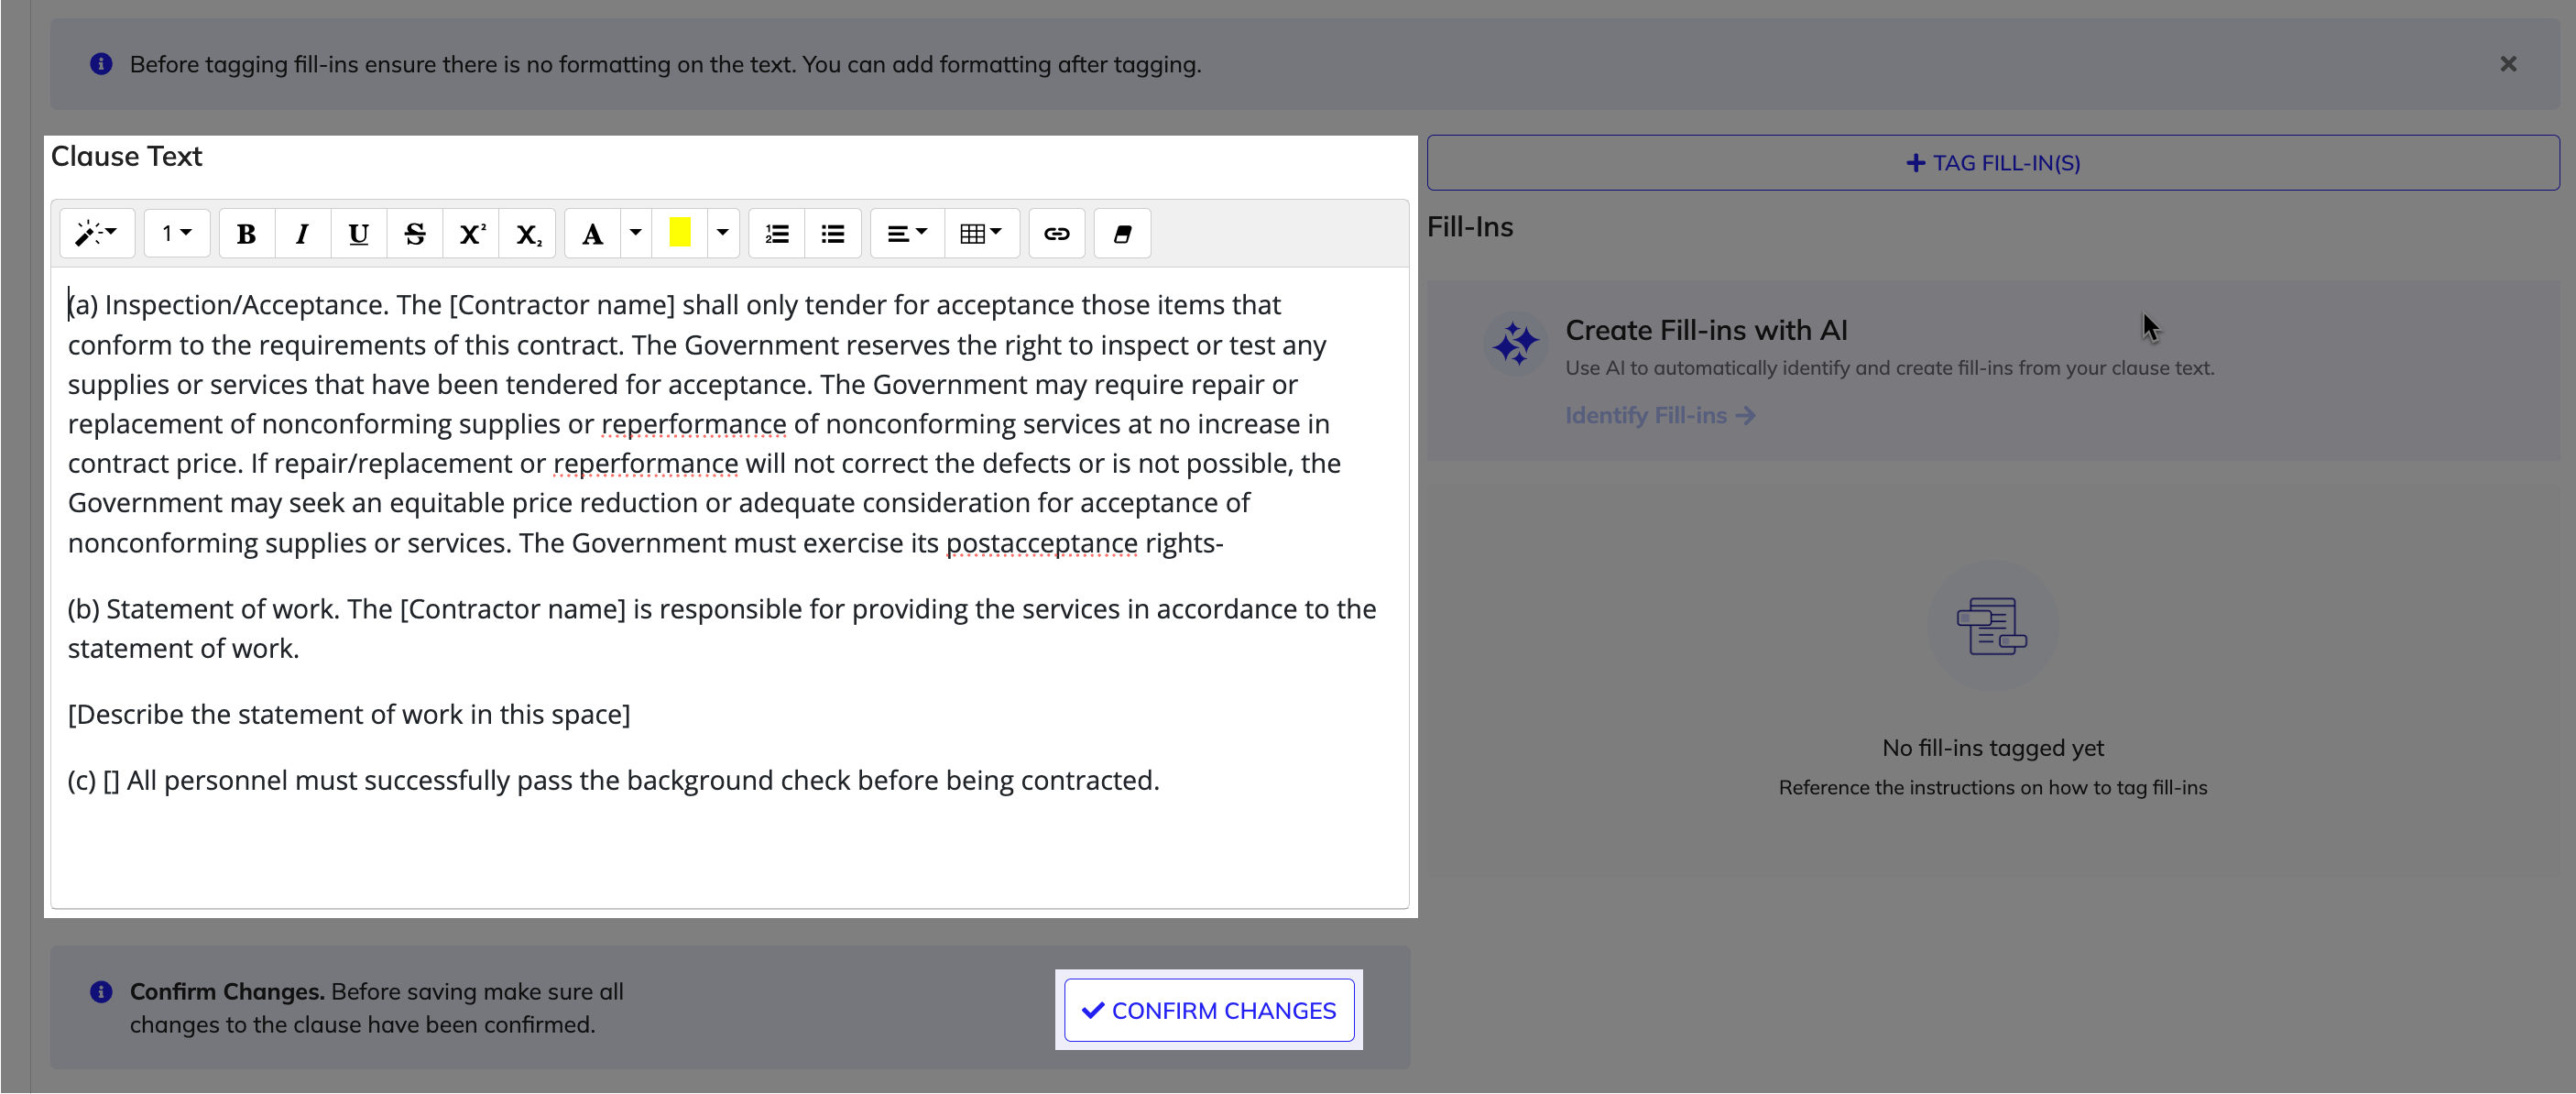
Task: Open the line height 1 dropdown
Action: (x=176, y=234)
